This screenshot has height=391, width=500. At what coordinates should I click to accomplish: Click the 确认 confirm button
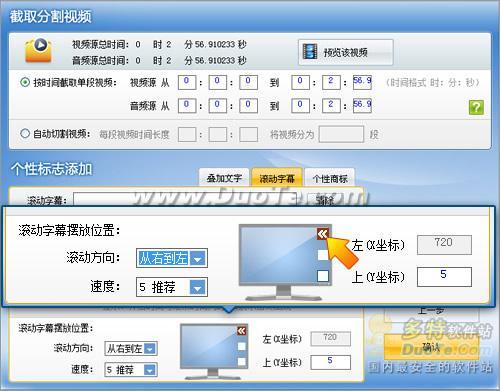point(432,347)
